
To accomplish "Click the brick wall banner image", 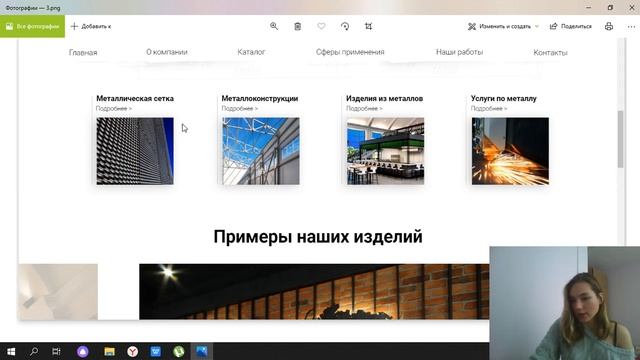I will pyautogui.click(x=314, y=291).
